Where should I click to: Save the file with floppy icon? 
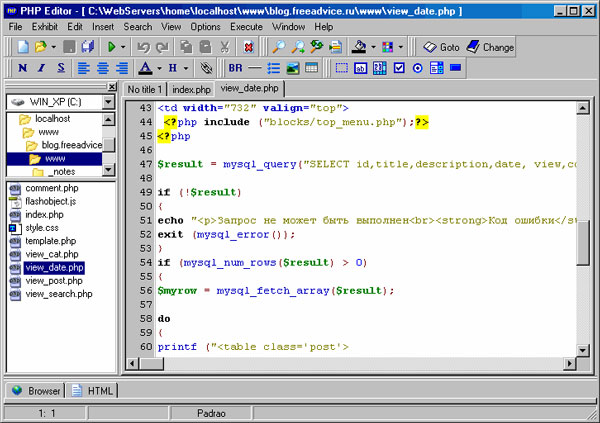tap(69, 47)
